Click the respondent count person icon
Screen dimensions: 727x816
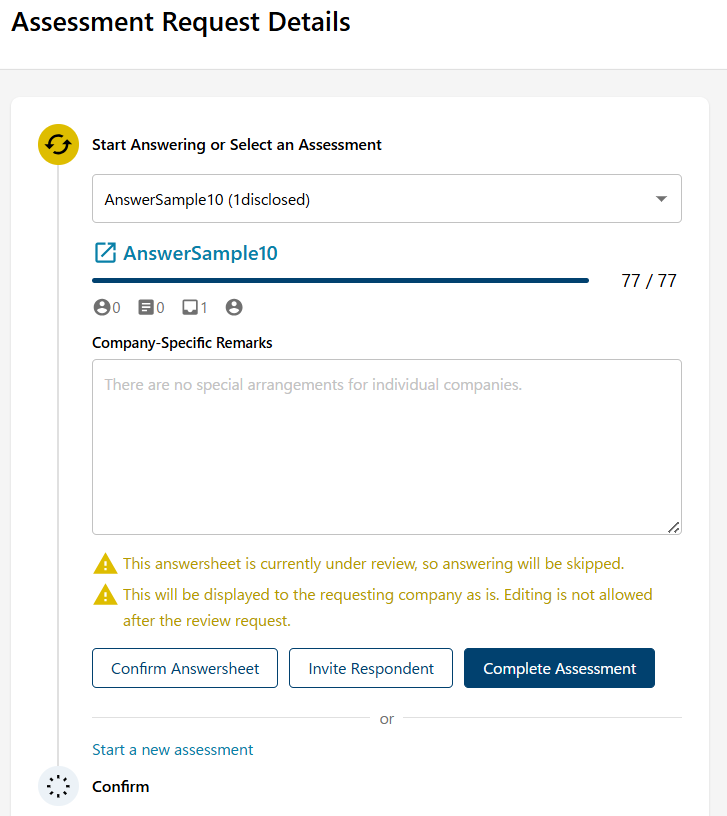point(101,307)
